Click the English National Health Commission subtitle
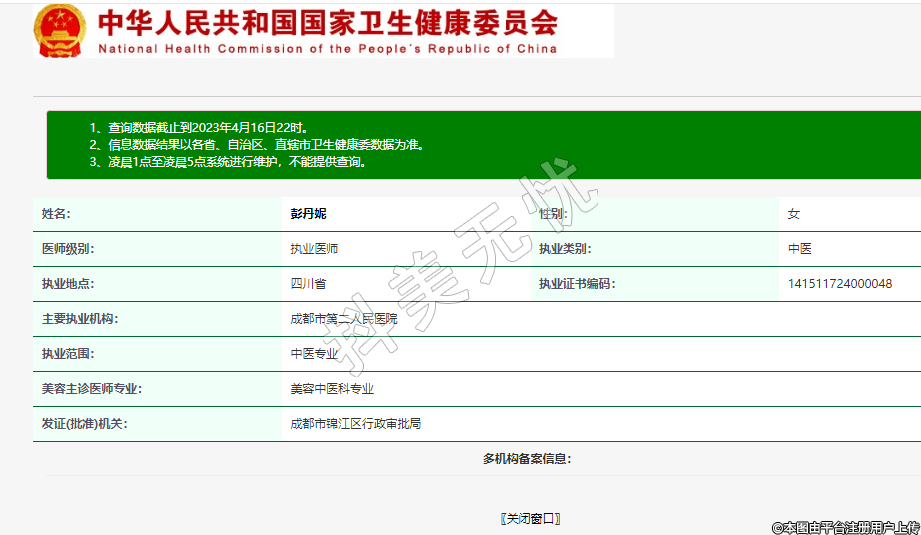Screen dimensions: 921x535 coord(327,49)
